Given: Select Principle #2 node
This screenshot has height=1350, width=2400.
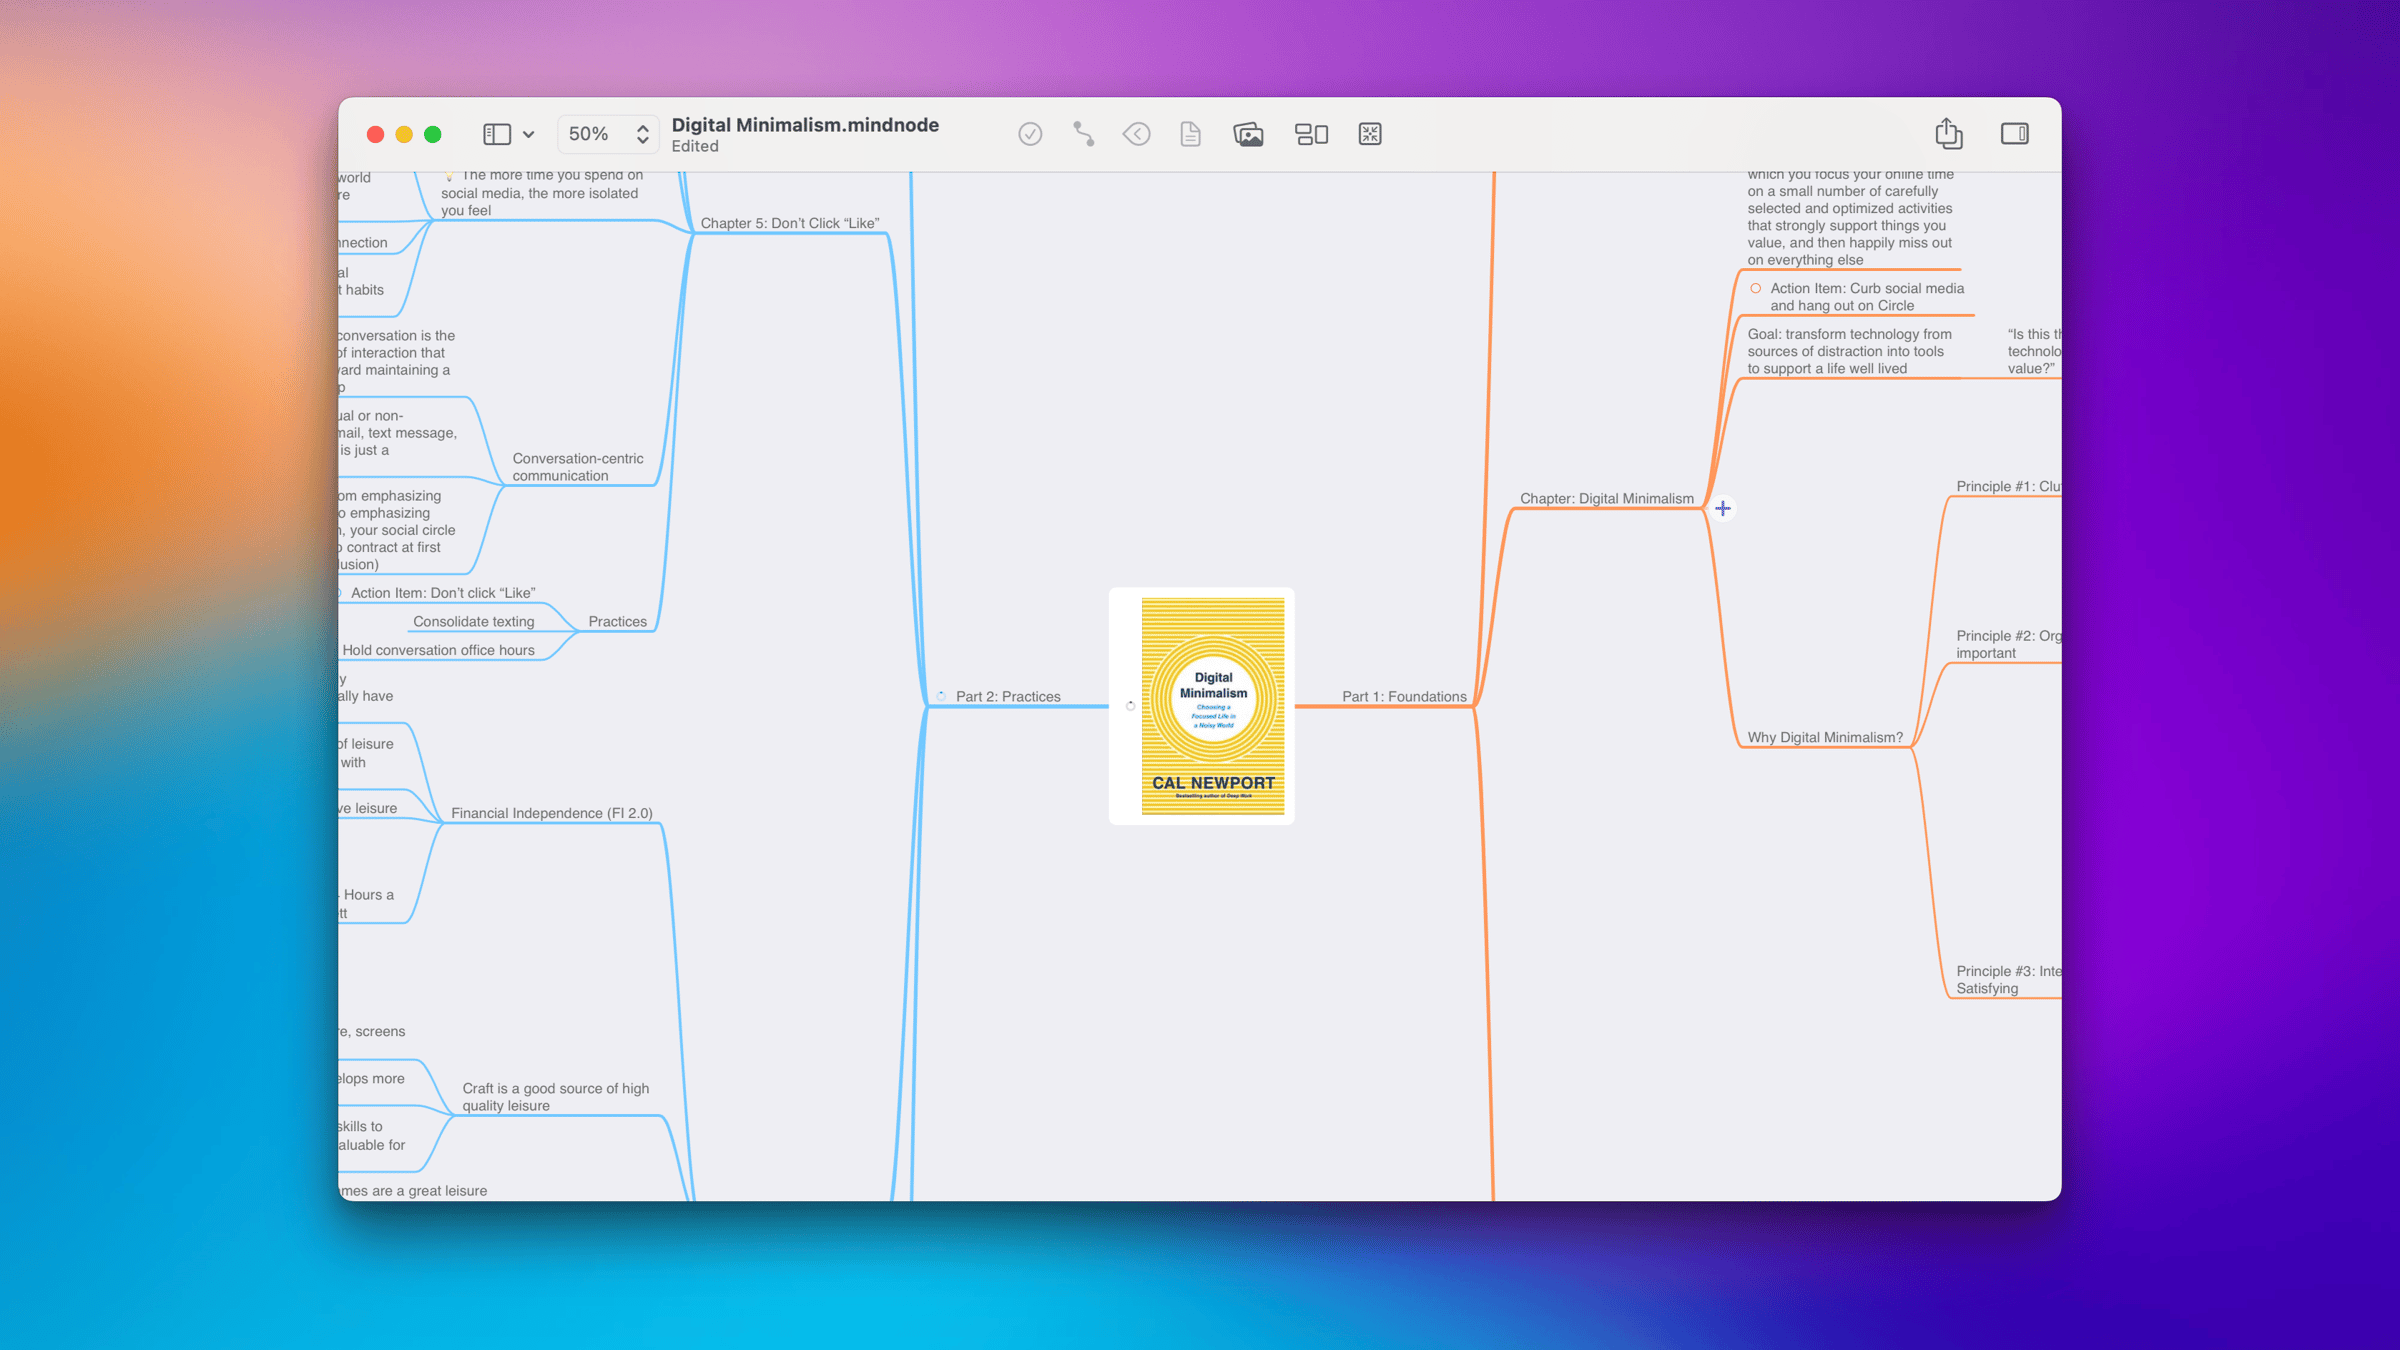Looking at the screenshot, I should (x=2008, y=644).
